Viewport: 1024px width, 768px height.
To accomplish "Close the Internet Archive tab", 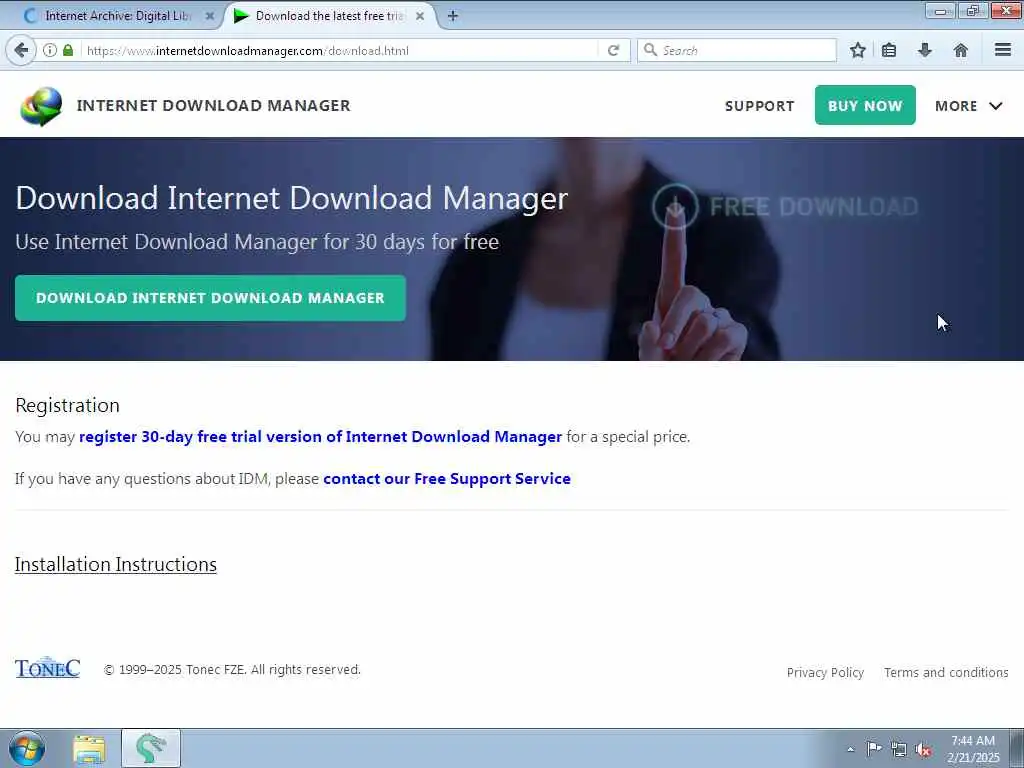I will (x=210, y=16).
